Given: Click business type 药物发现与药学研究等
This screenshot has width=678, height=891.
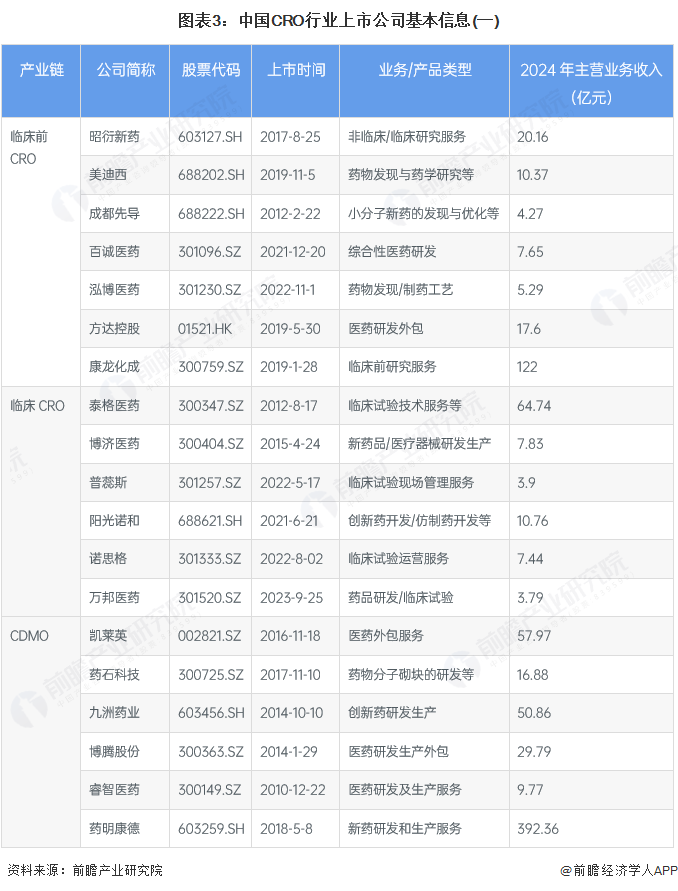Looking at the screenshot, I should point(411,175).
